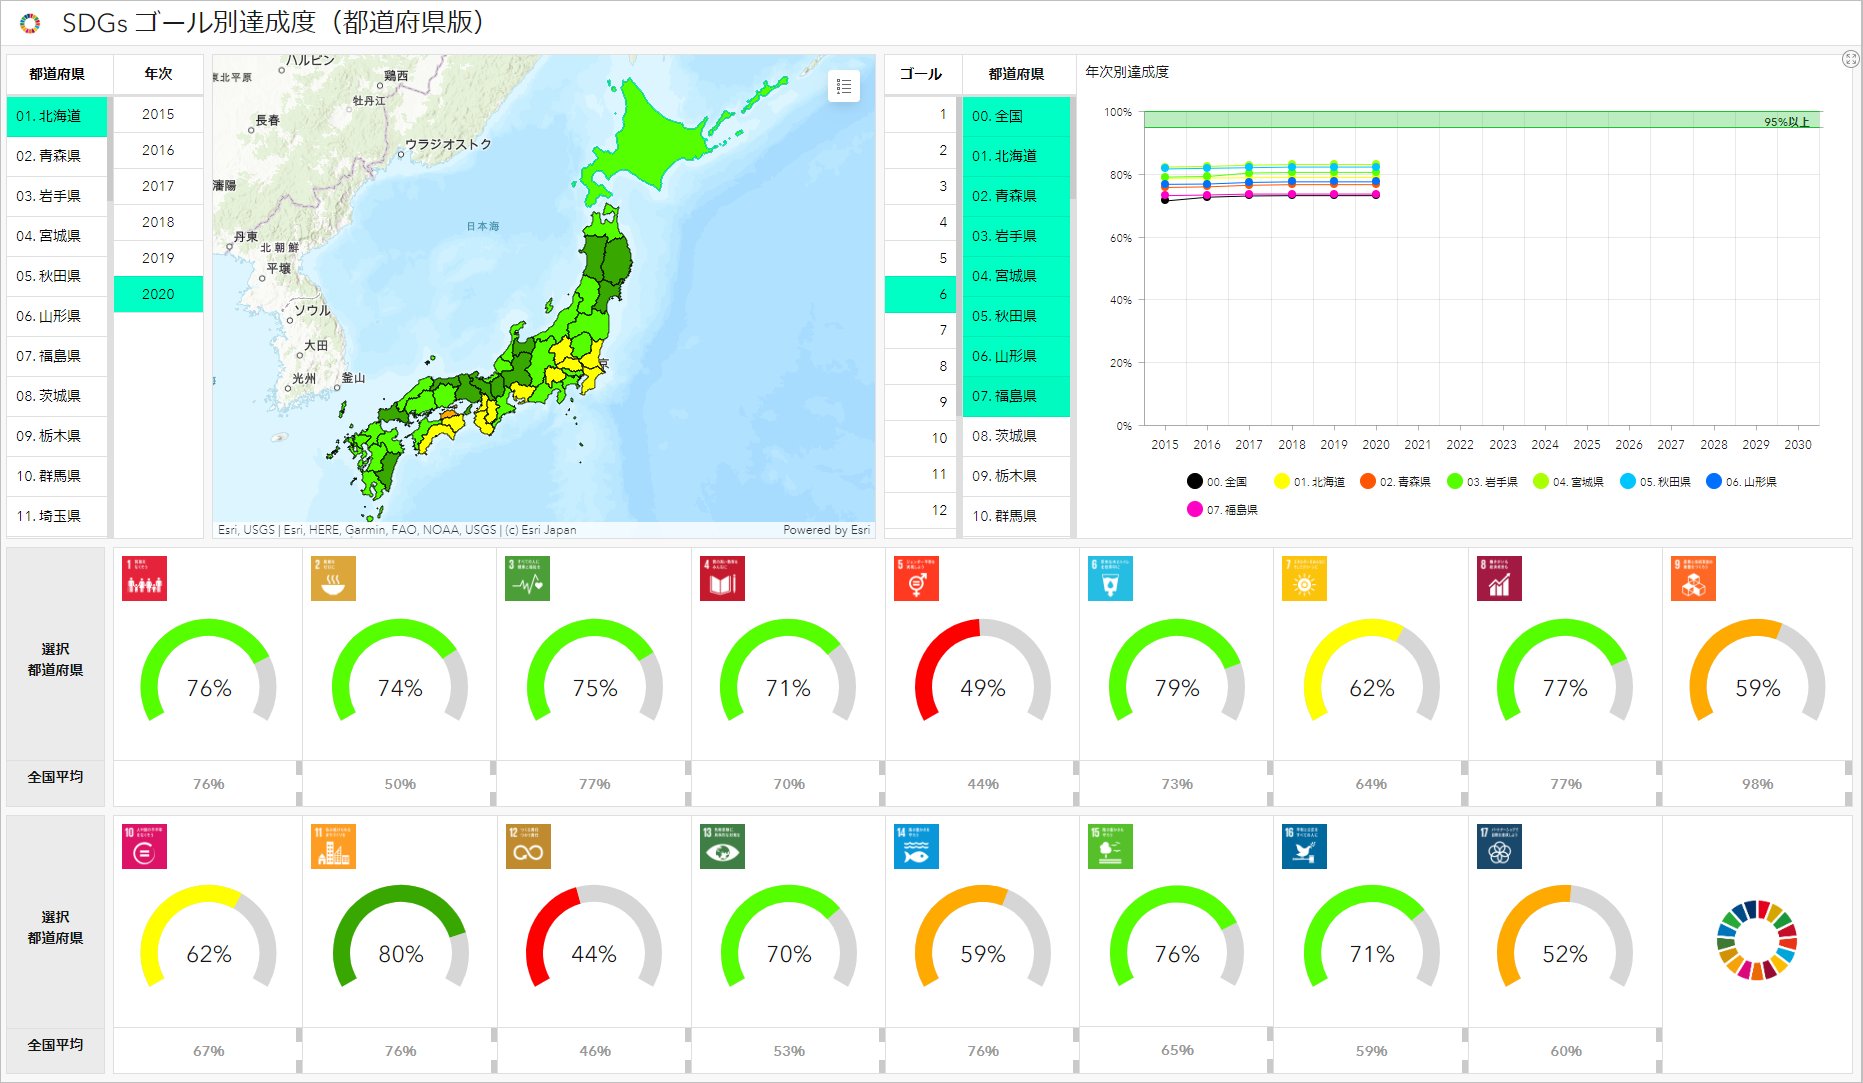
Task: Click the 07. 福島県 magenta legend marker
Action: 1194,510
